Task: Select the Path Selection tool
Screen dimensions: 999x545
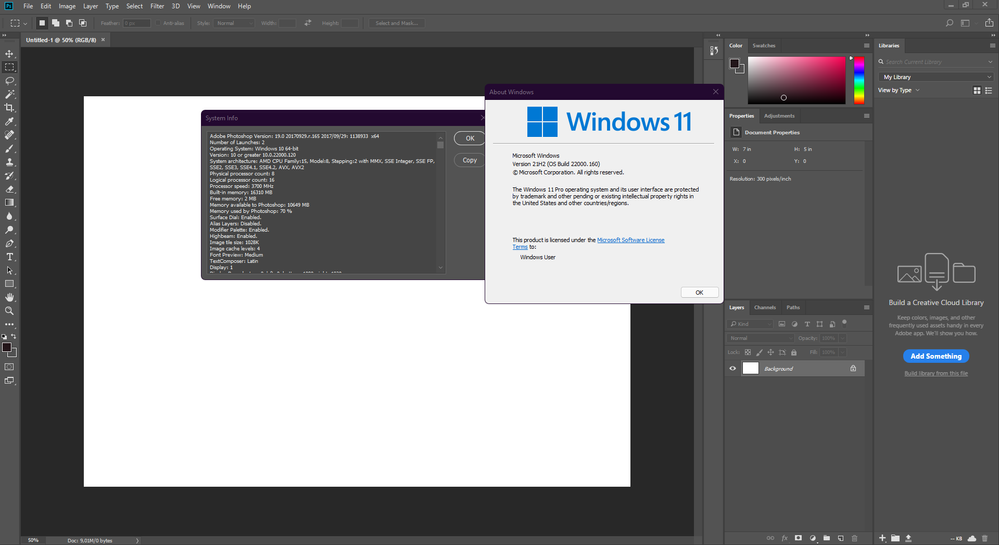Action: 10,270
